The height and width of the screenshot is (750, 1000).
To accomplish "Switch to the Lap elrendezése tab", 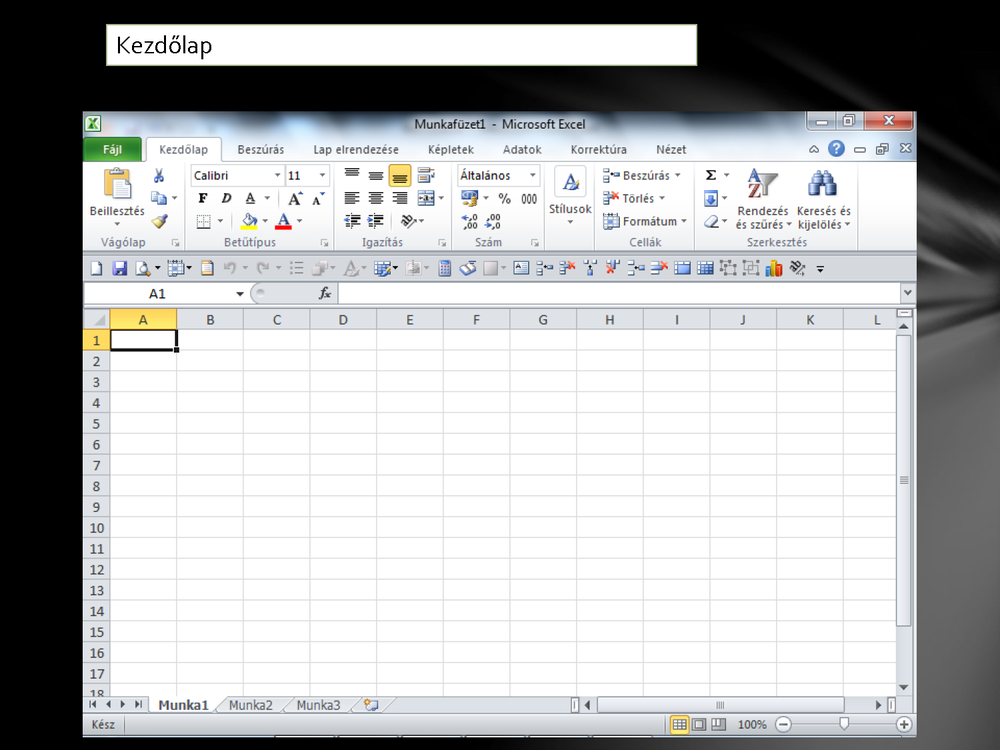I will [x=356, y=149].
